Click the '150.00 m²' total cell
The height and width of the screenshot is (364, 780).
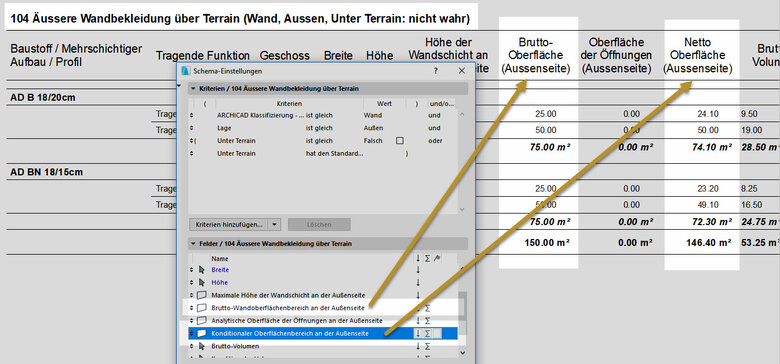click(547, 243)
